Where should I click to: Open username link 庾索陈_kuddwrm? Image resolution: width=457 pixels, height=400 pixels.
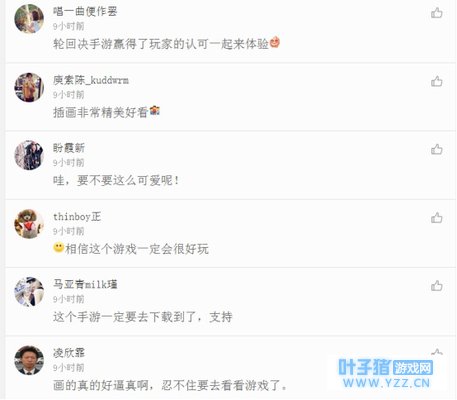(x=91, y=80)
